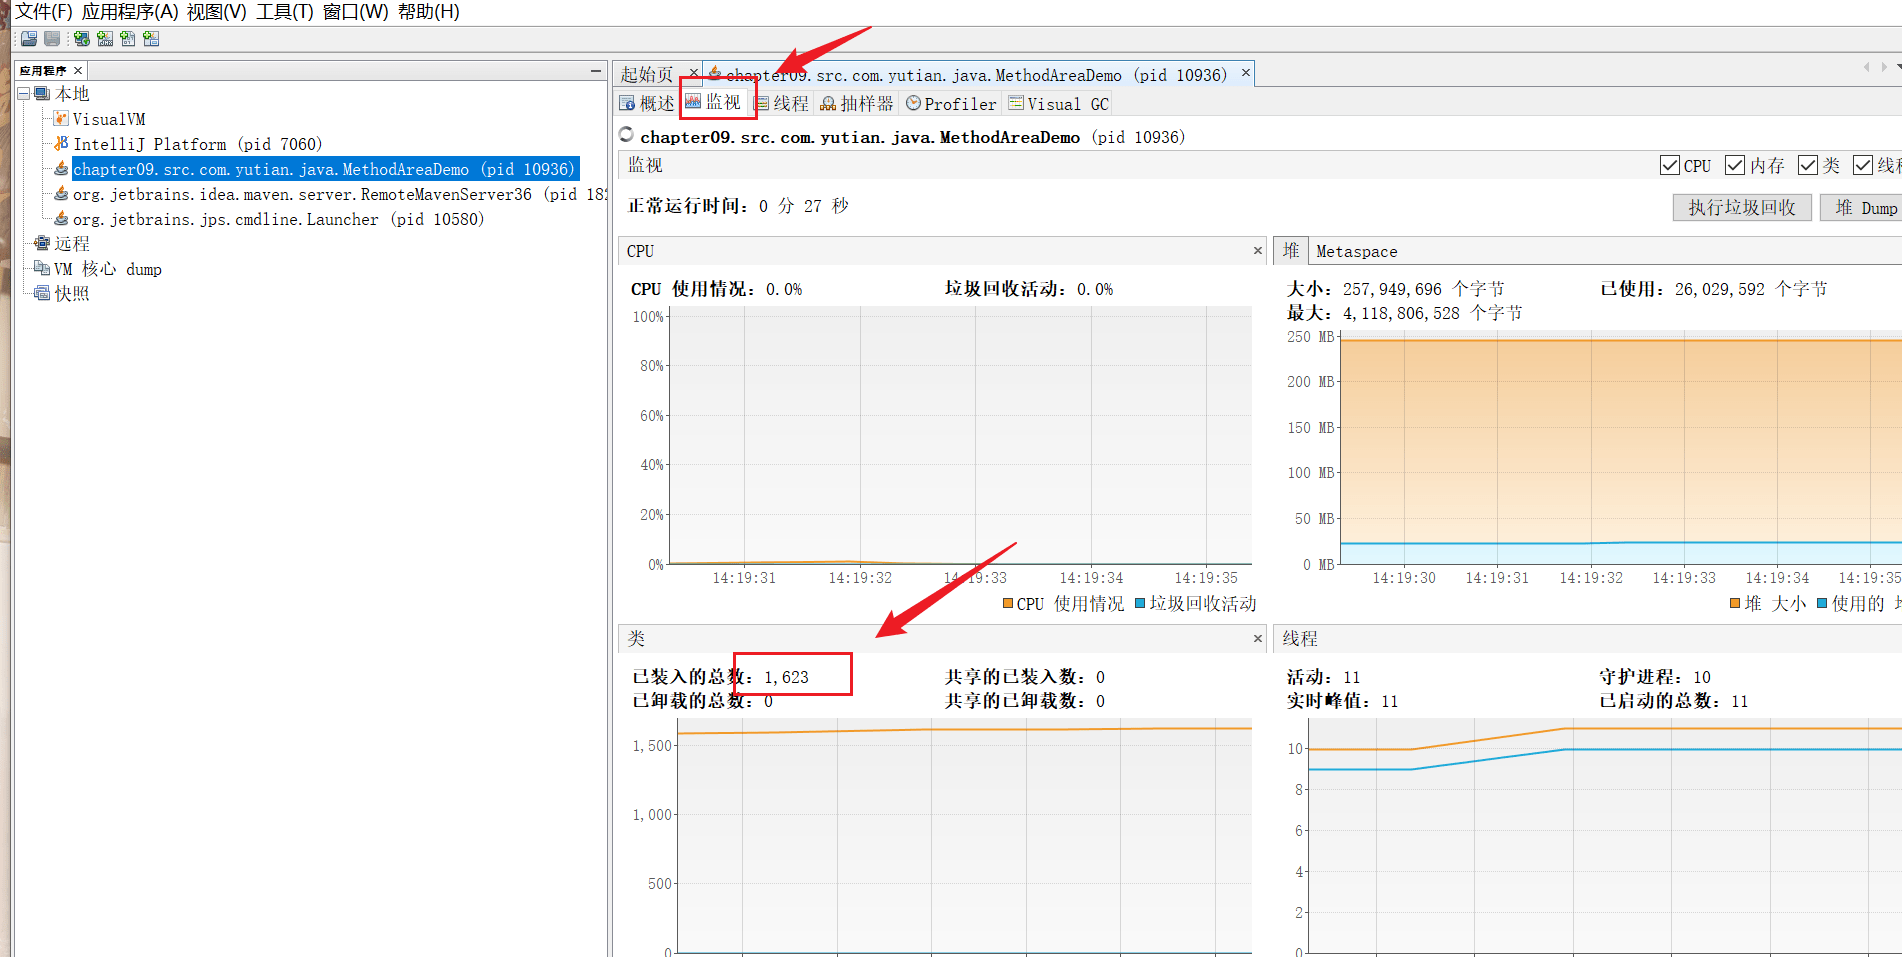
Task: Click the Add Application Snapshot toolbar icon
Action: 151,39
